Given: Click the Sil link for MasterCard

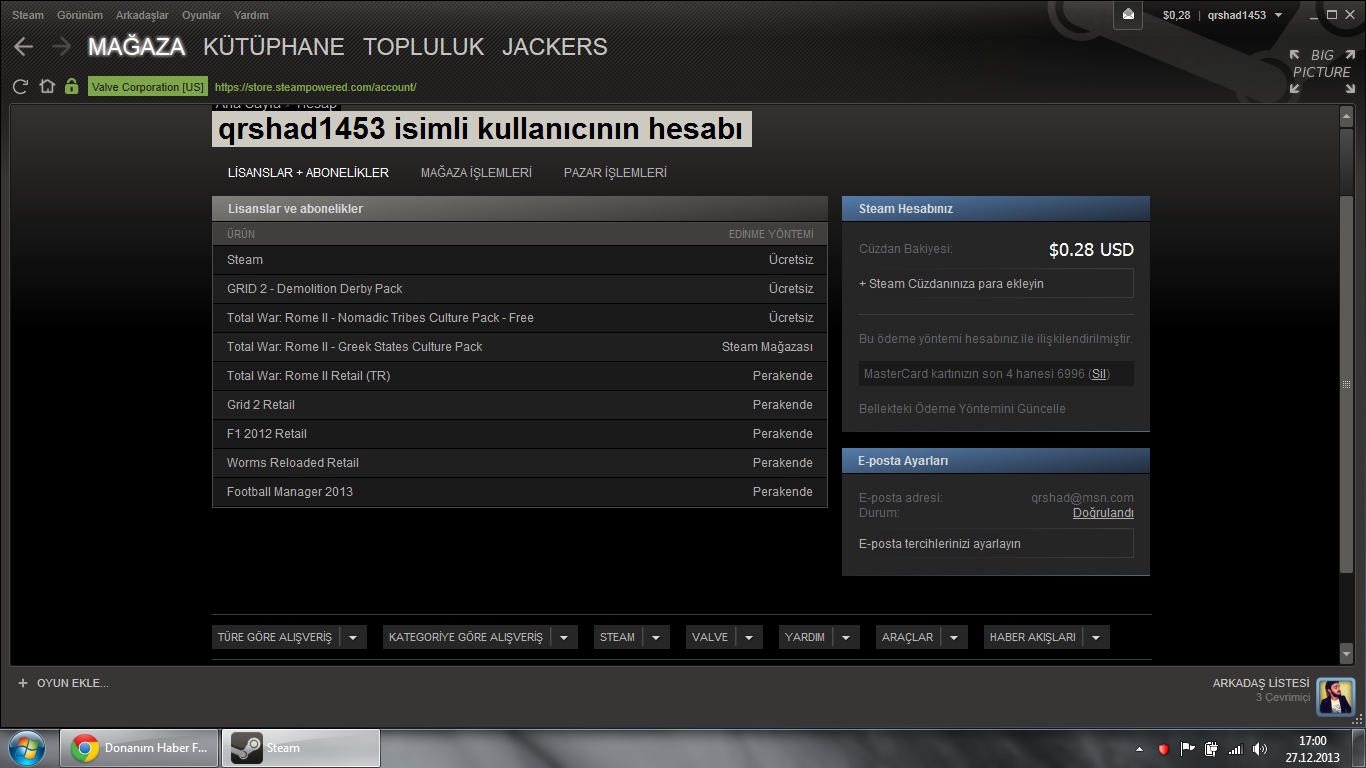Looking at the screenshot, I should tap(1099, 374).
